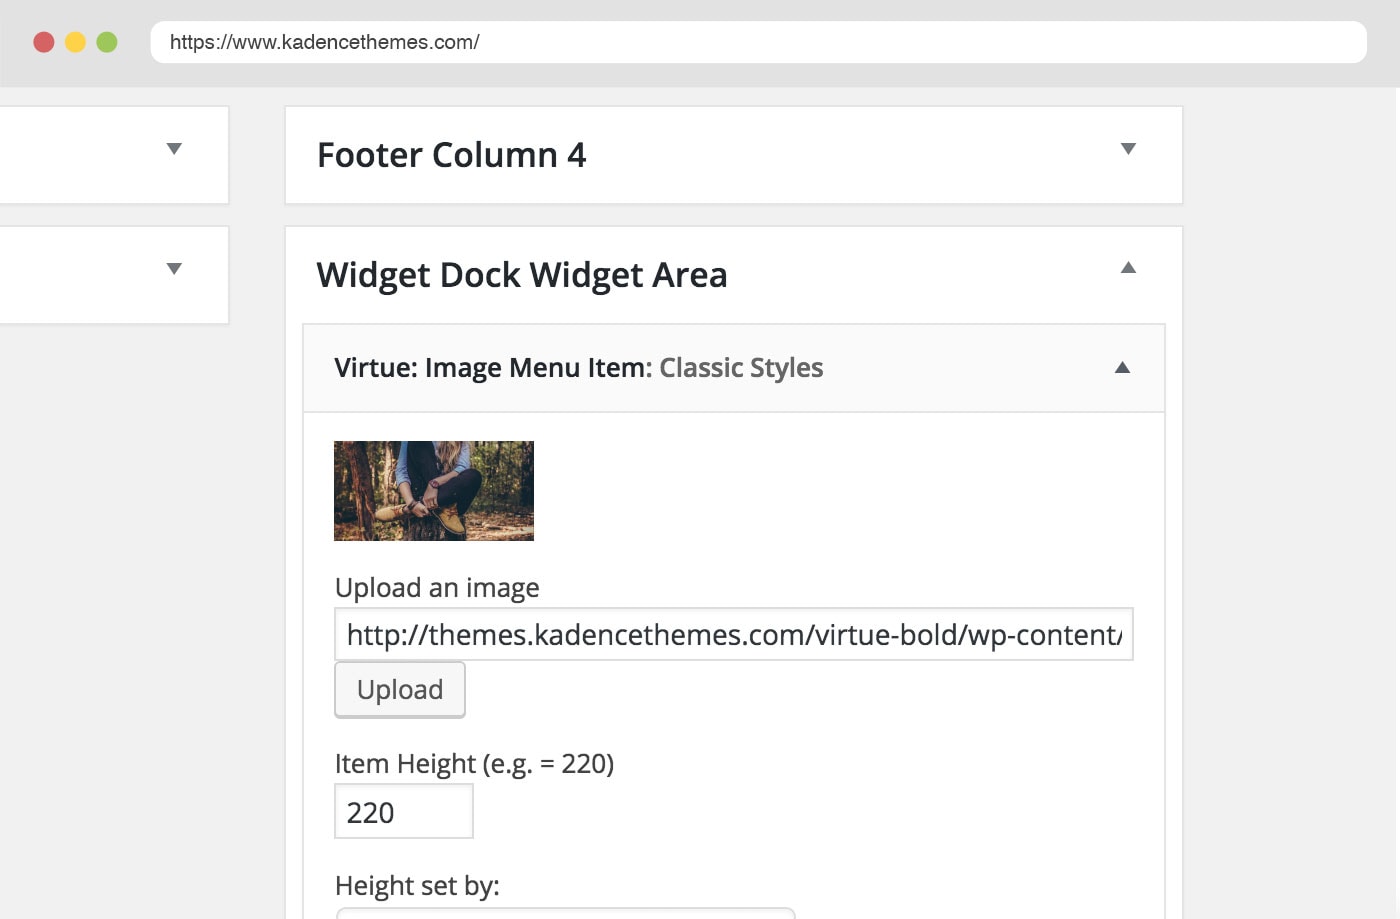The width and height of the screenshot is (1400, 919).
Task: Collapse the Widget Dock Widget Area arrow
Action: 1128,267
